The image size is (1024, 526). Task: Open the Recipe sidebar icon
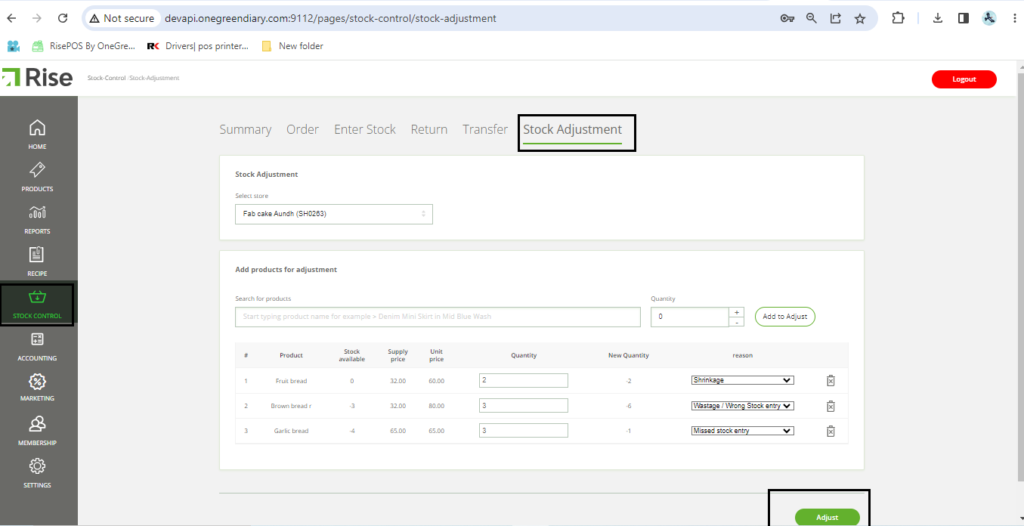pos(37,260)
